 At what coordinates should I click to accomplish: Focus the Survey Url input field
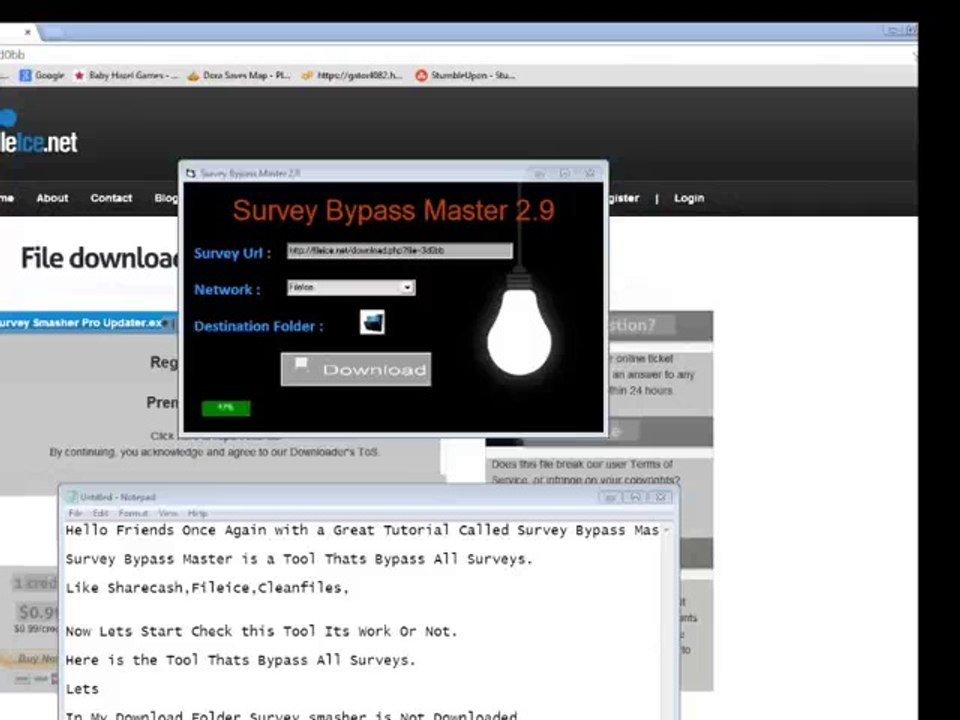[399, 250]
